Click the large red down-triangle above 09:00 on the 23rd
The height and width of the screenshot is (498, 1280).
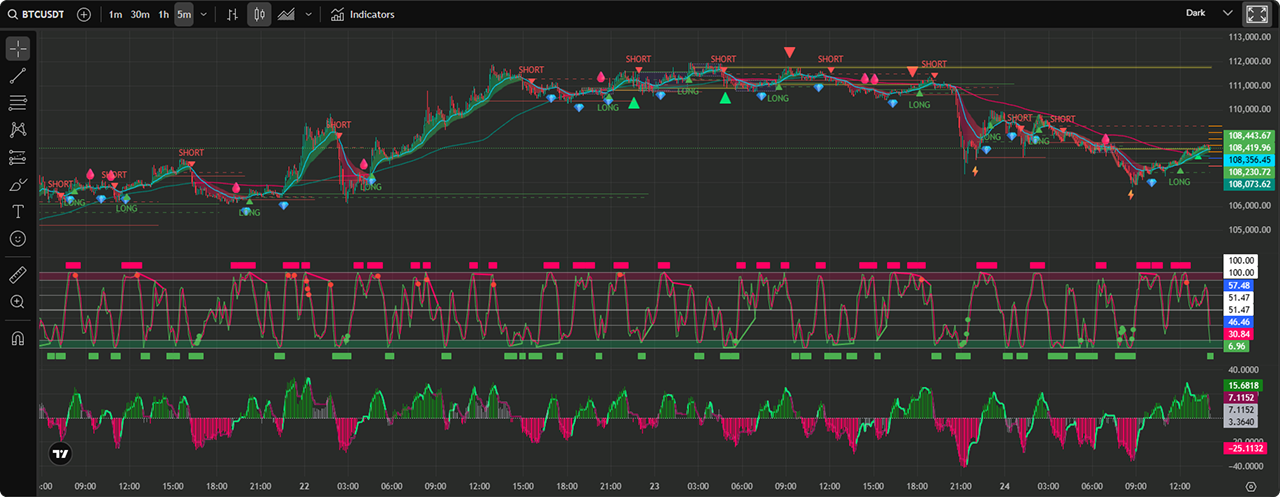point(790,52)
